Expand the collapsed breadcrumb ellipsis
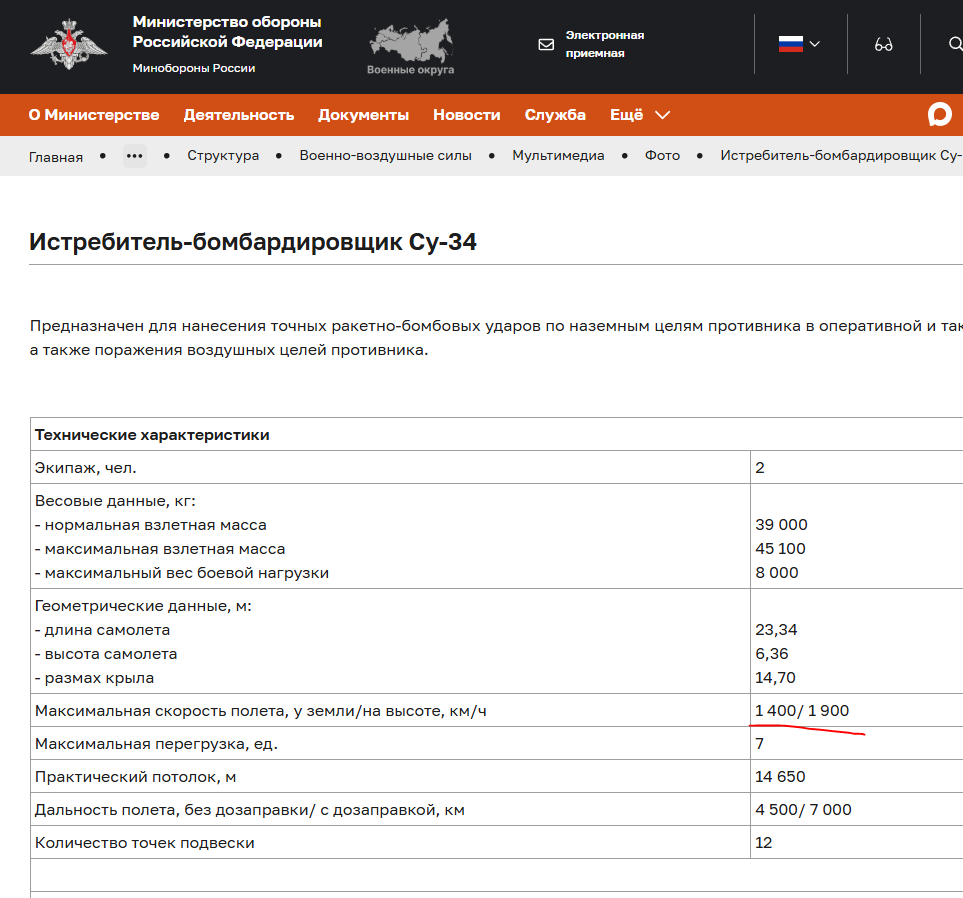 point(135,156)
